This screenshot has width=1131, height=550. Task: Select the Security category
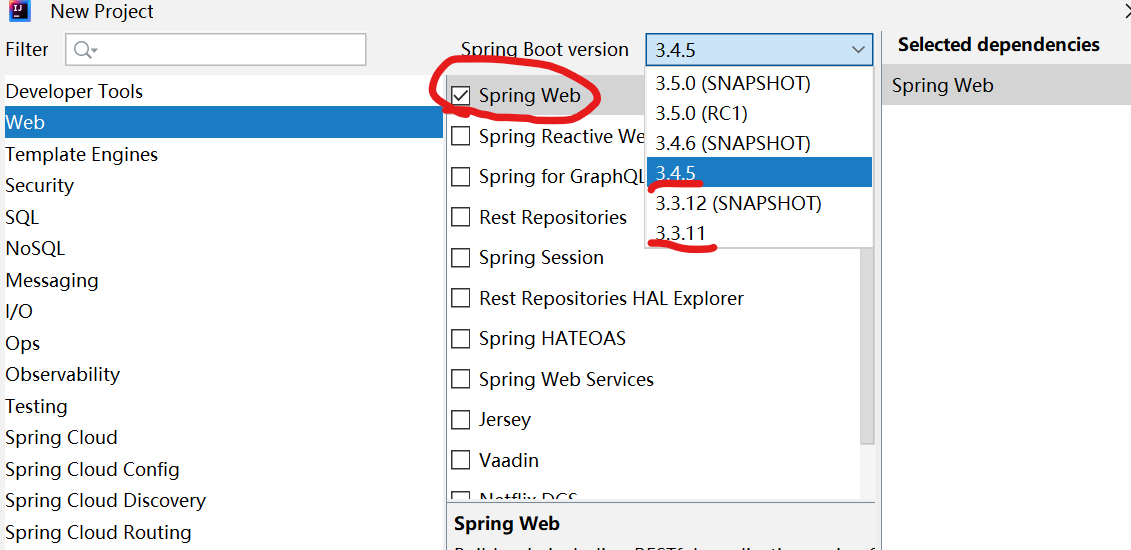tap(224, 185)
